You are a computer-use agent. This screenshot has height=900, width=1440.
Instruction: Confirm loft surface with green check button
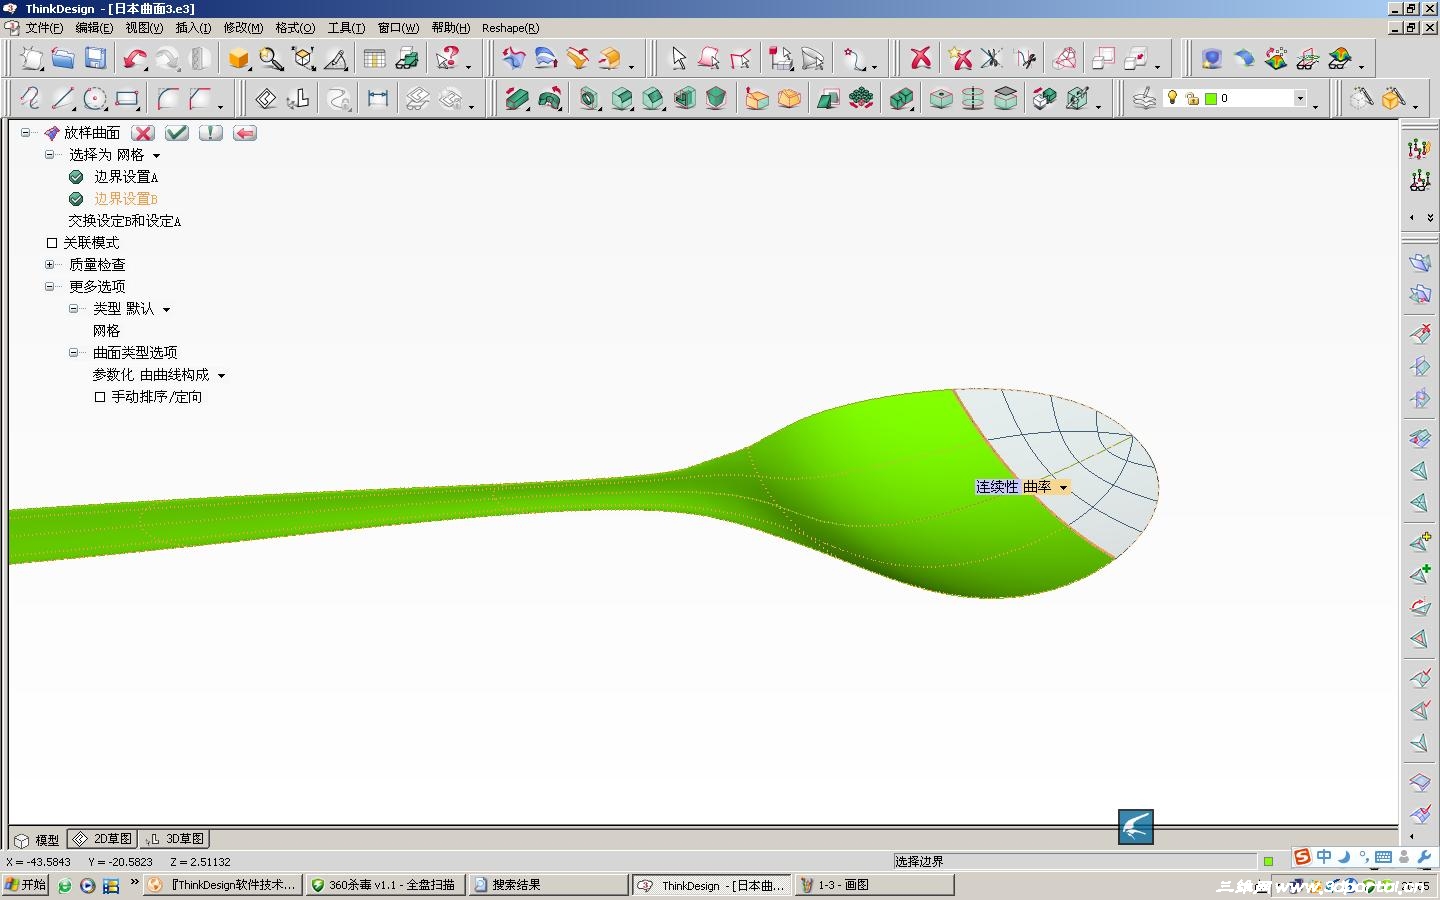(x=177, y=133)
